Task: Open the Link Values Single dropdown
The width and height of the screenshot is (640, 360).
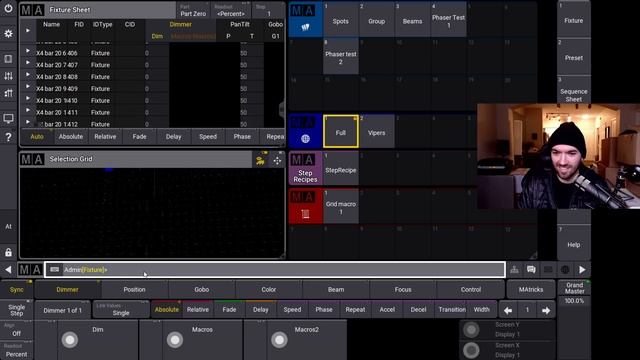Action: point(121,310)
